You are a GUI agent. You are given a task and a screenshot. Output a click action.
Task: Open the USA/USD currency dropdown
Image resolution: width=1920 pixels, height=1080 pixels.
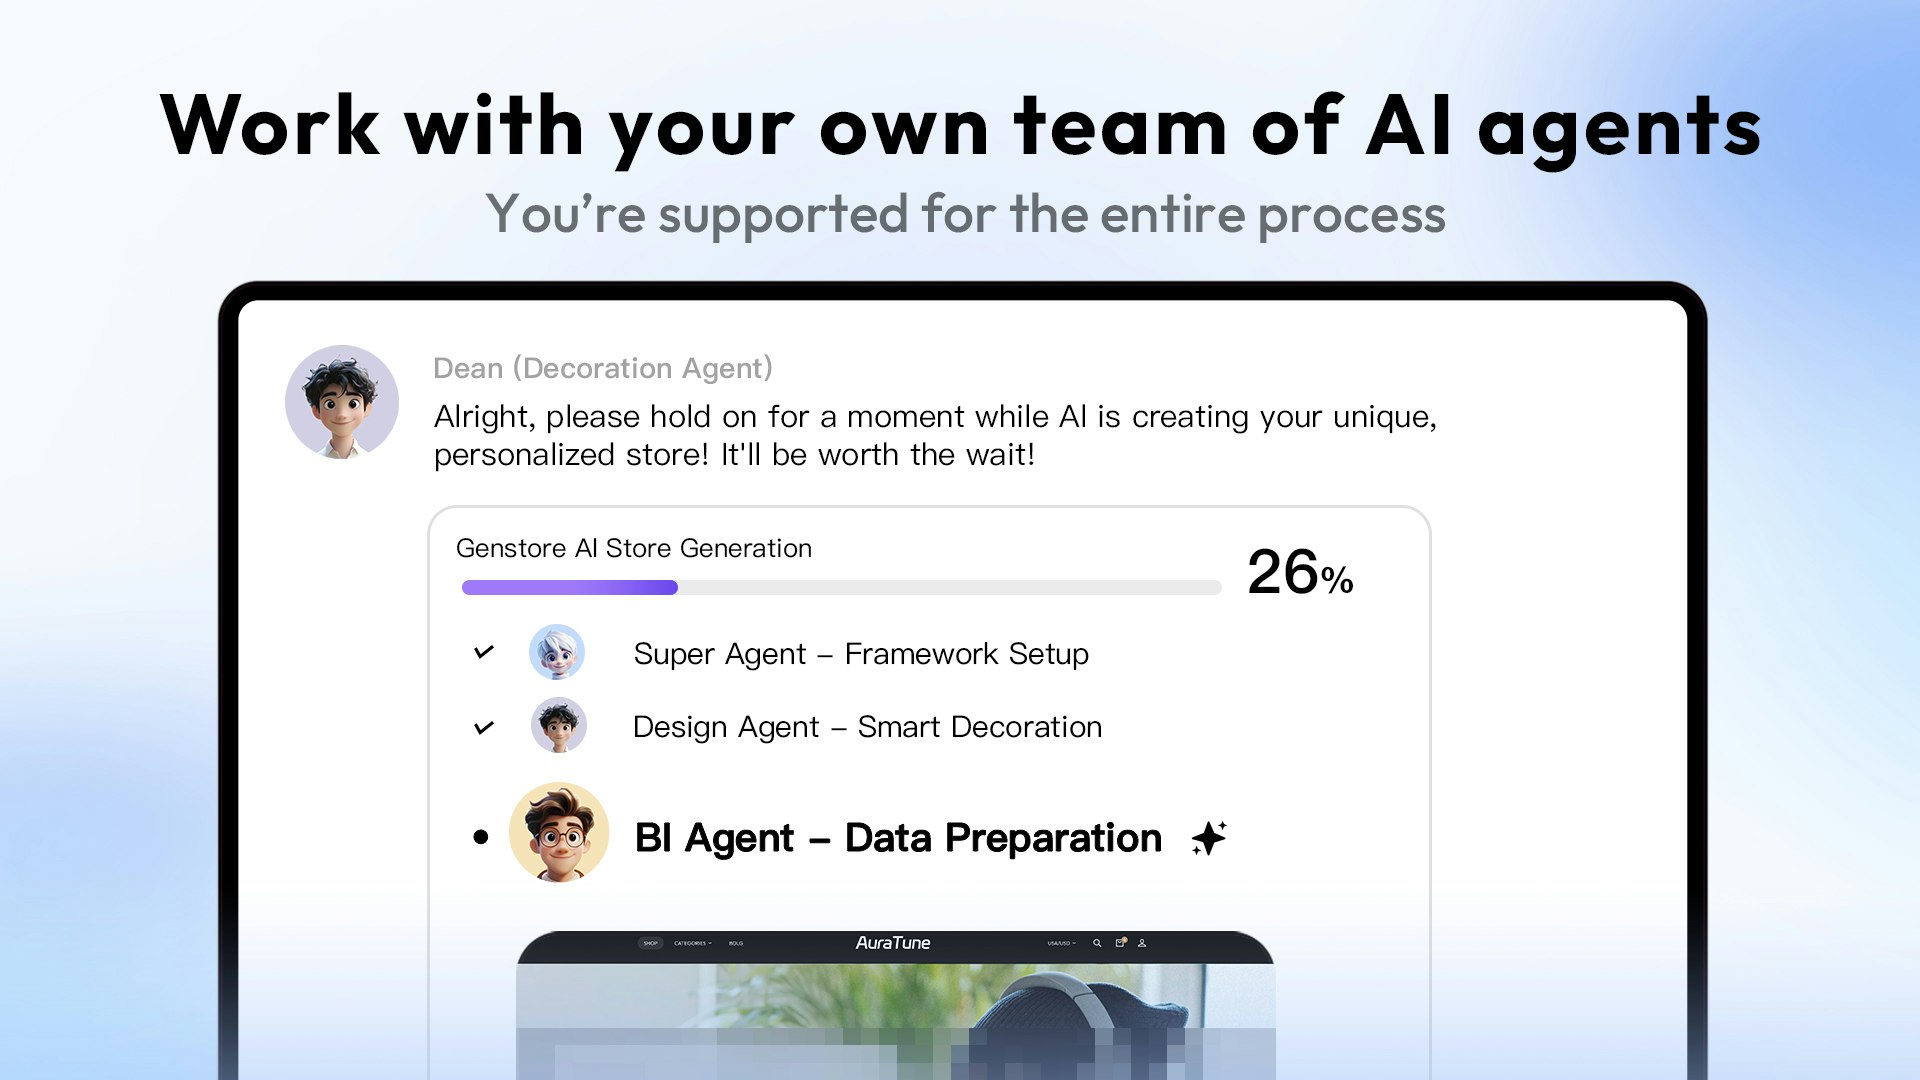1061,943
